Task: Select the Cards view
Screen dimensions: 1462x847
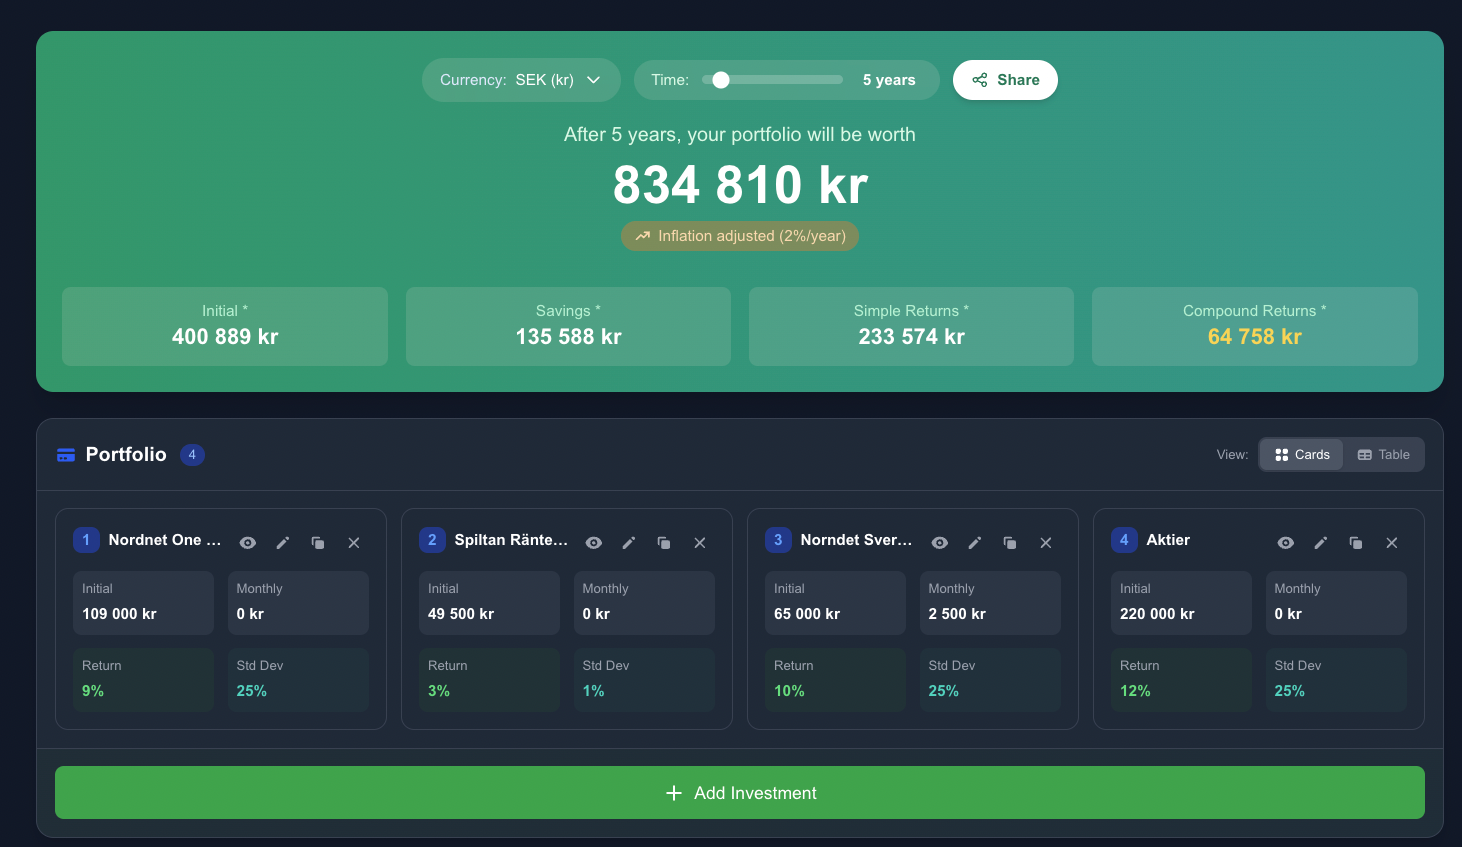Action: pyautogui.click(x=1300, y=454)
